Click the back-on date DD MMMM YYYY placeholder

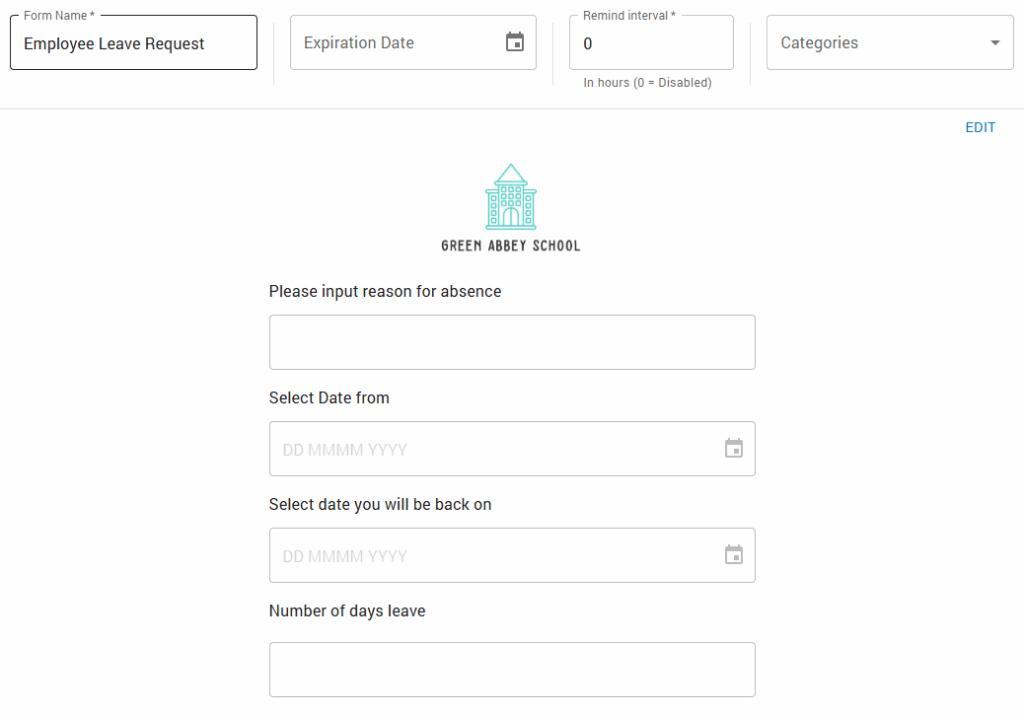tap(345, 556)
